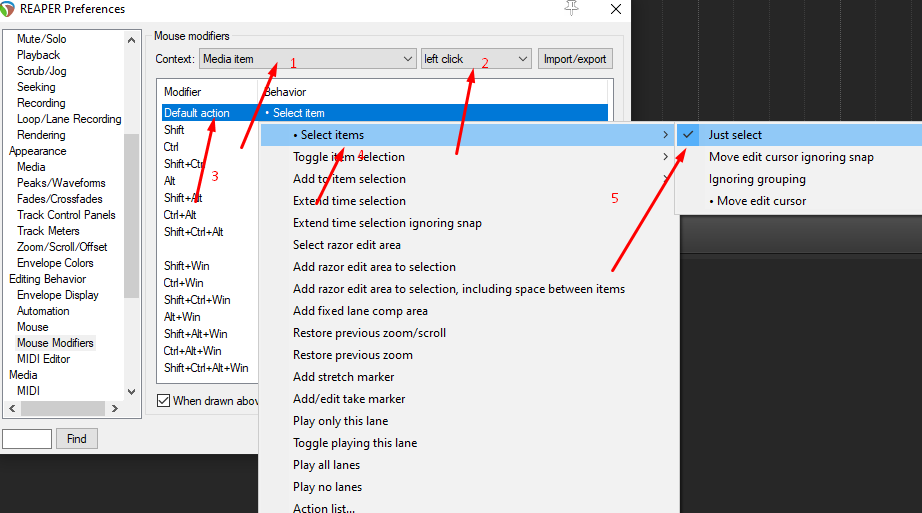Choose razor edit area including space between items
Screen dimensions: 922x513
pyautogui.click(x=468, y=289)
